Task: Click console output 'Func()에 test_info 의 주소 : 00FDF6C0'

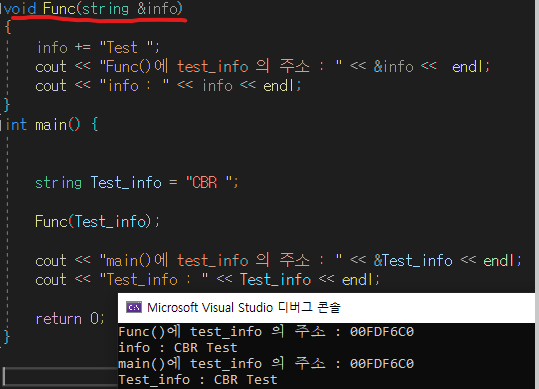Action: 266,332
